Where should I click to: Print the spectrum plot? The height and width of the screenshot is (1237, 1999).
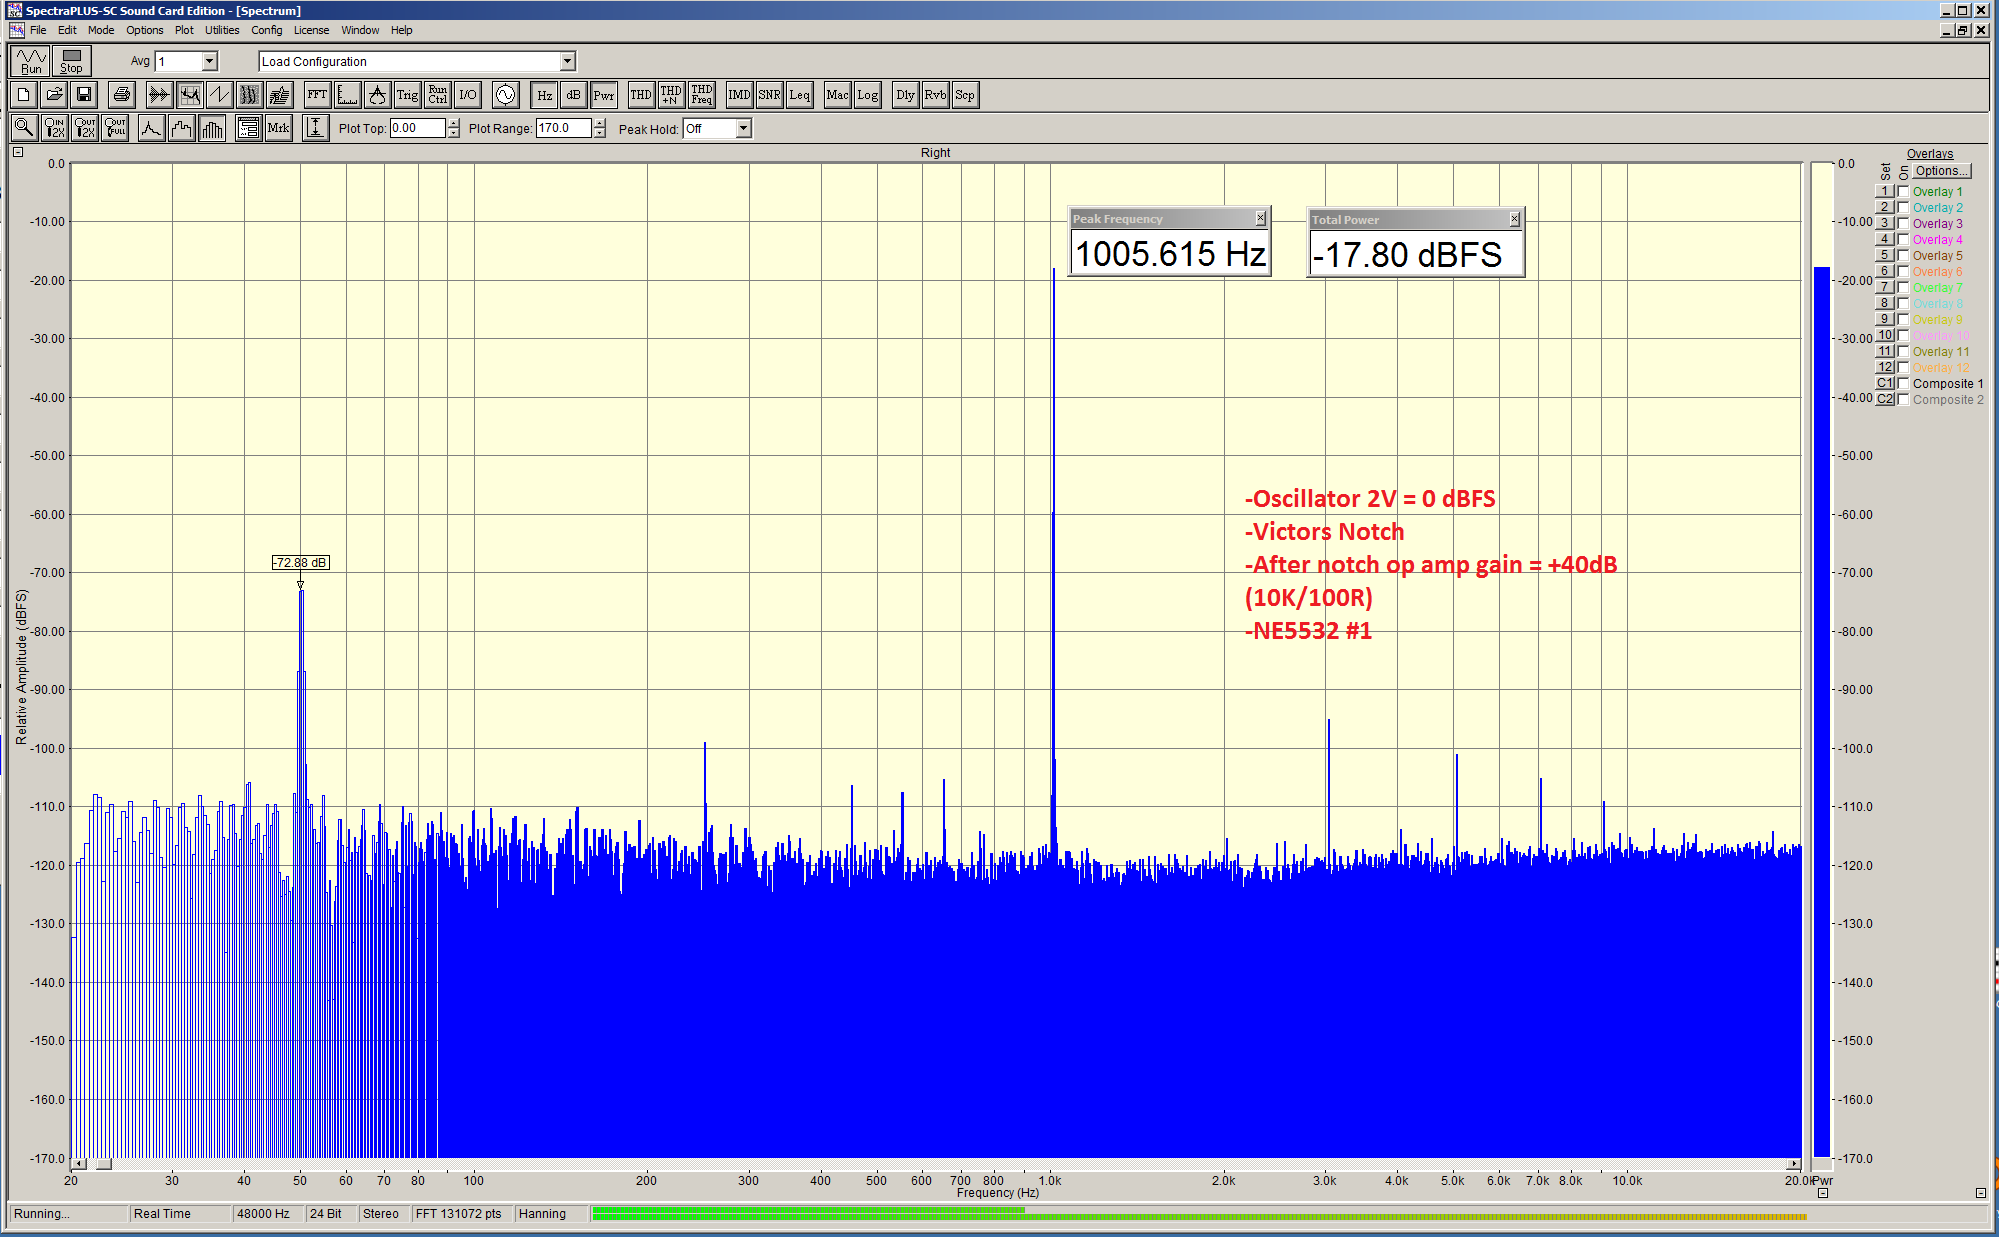(122, 95)
